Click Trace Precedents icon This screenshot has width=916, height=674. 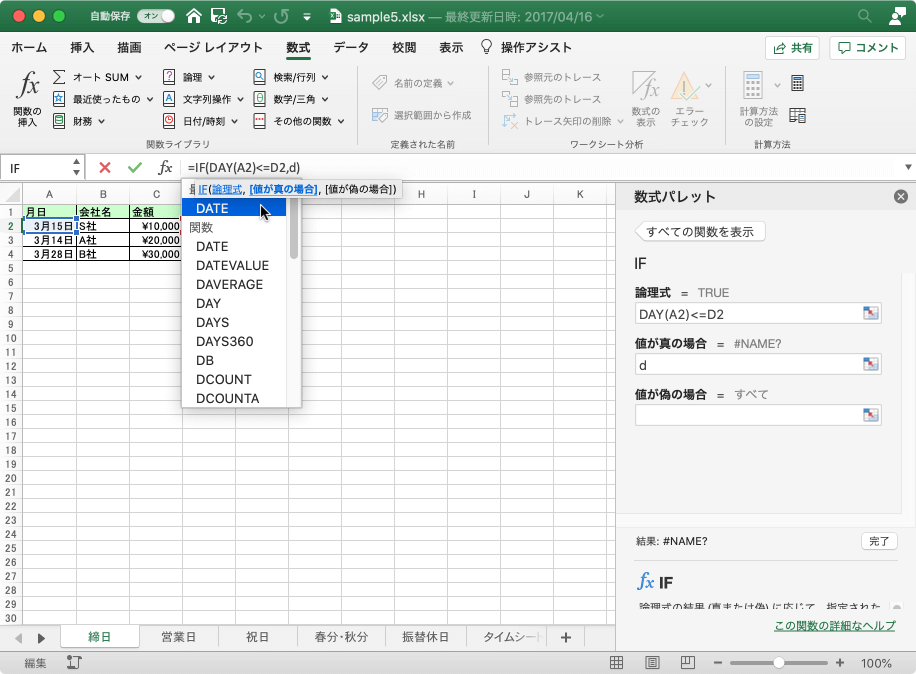[x=509, y=77]
